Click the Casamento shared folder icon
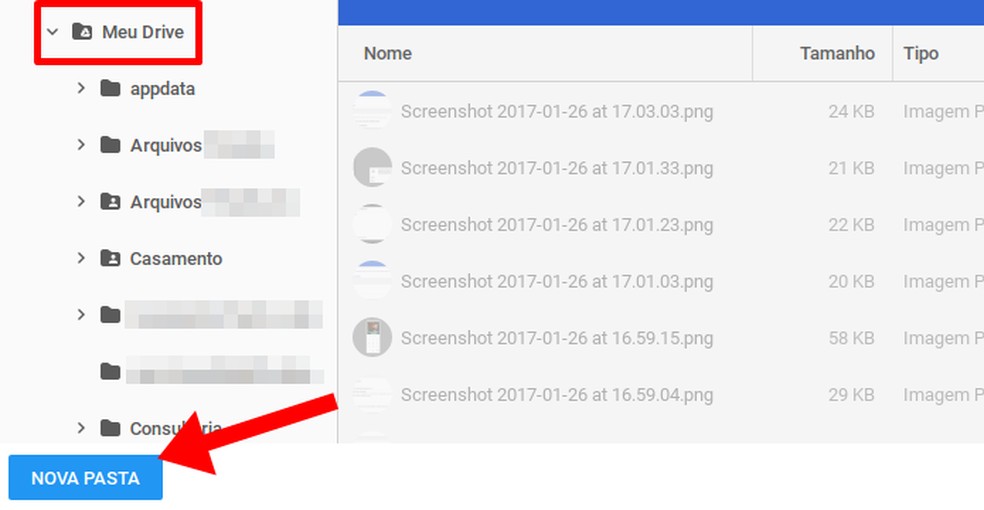 (x=110, y=259)
